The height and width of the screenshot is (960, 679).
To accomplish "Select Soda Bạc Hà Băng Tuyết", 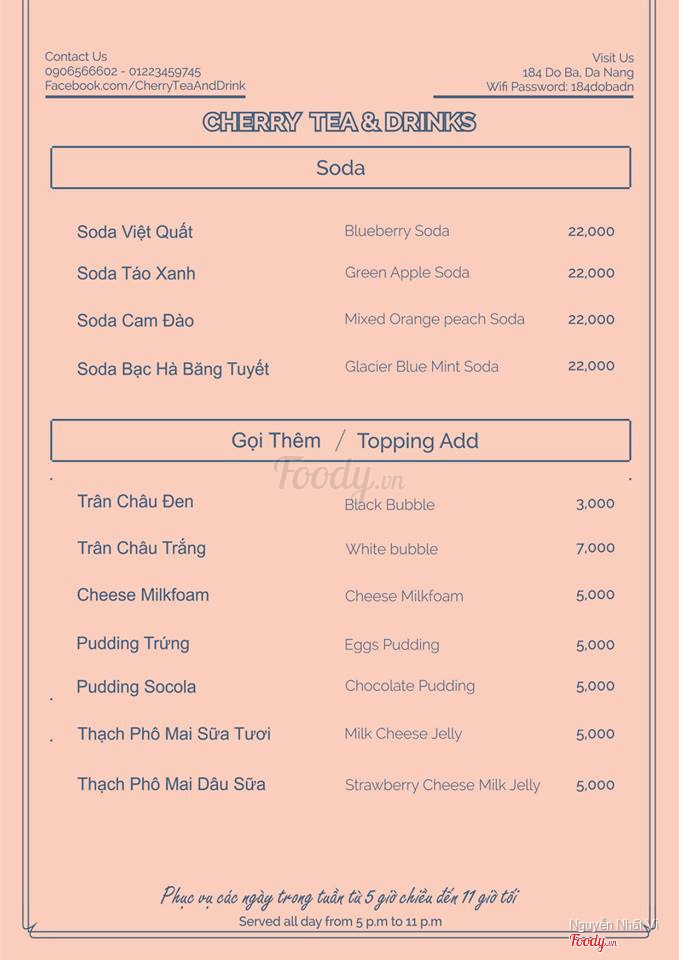I will click(173, 369).
